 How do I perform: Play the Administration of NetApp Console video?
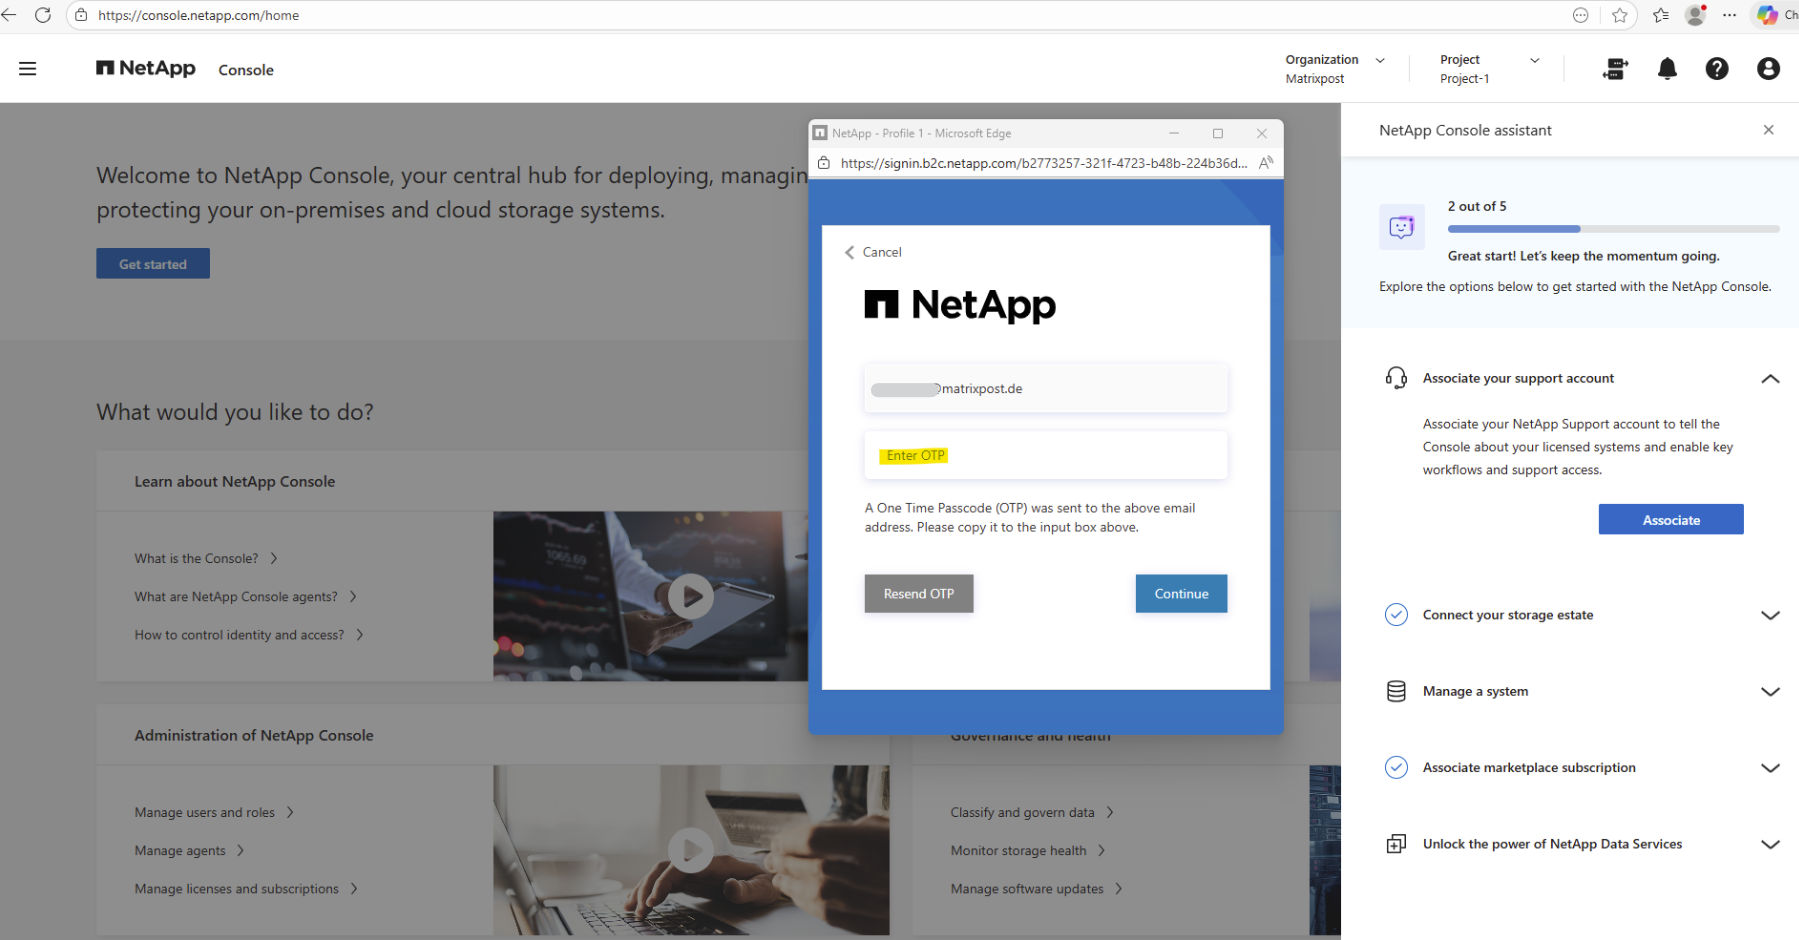[x=691, y=850]
